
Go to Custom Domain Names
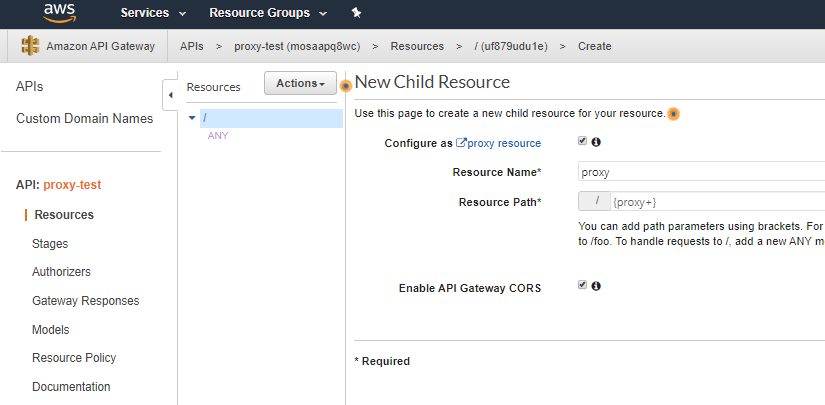coord(84,119)
